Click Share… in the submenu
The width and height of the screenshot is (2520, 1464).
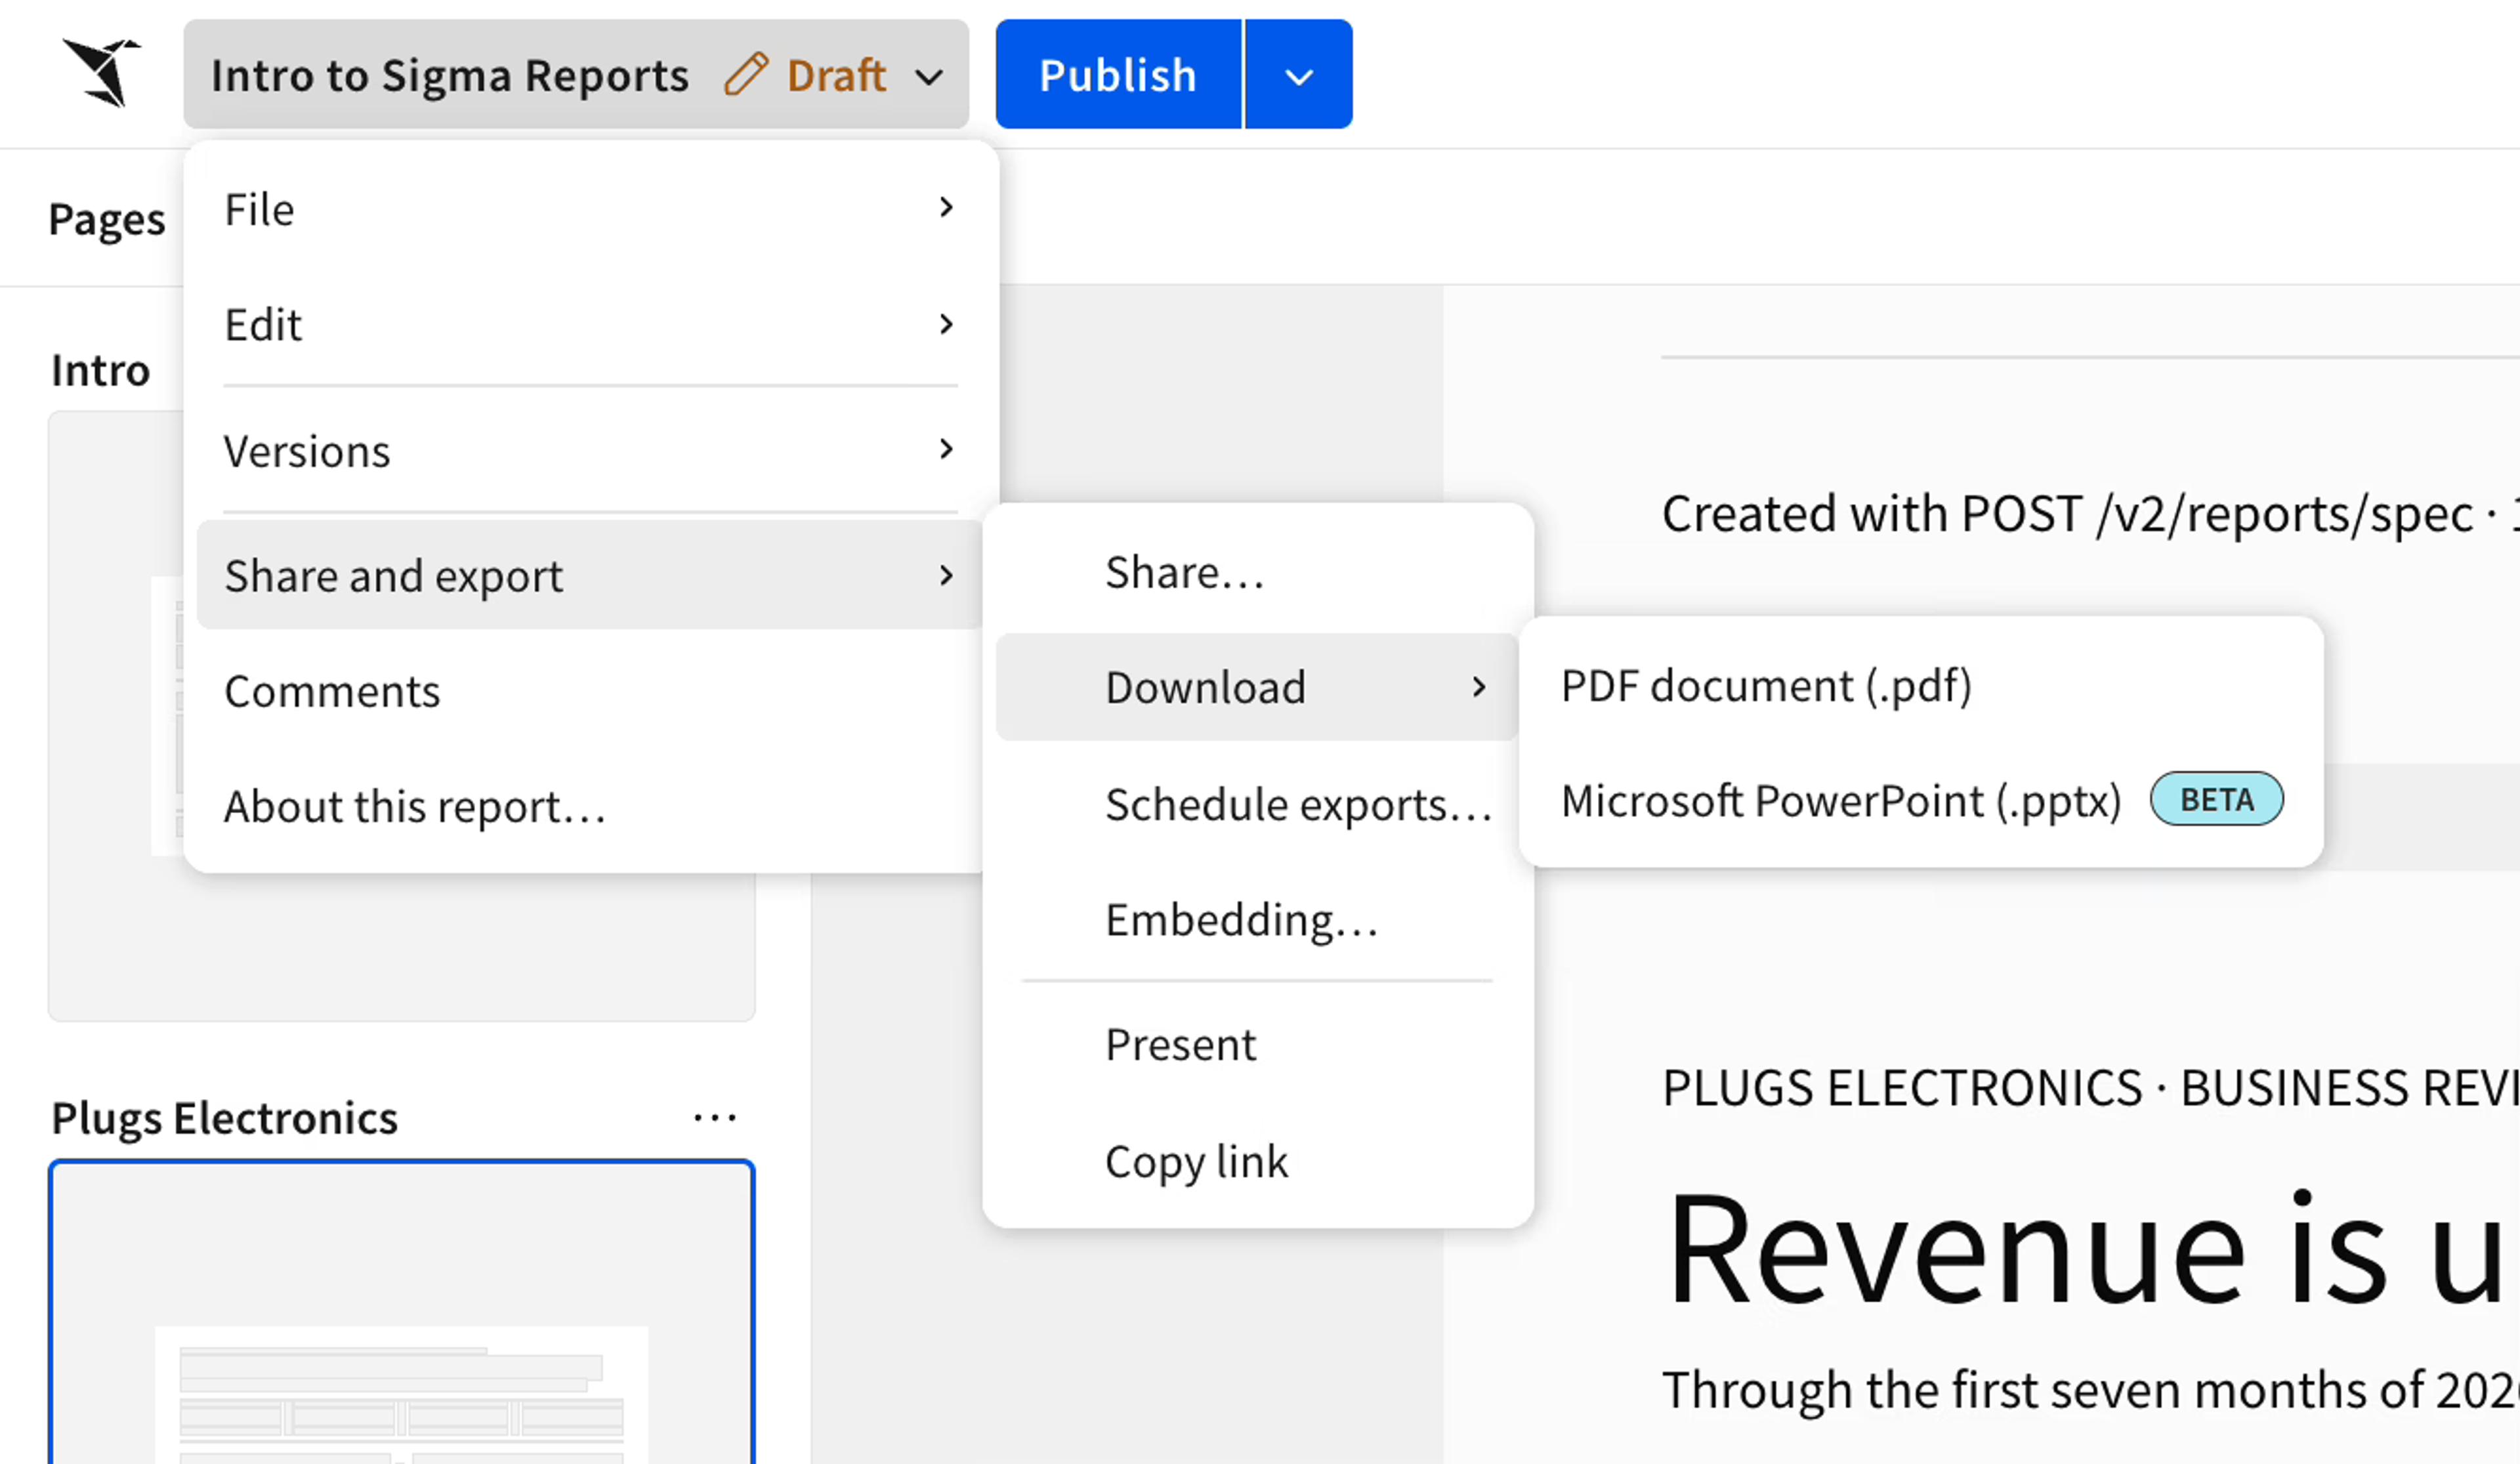tap(1258, 572)
